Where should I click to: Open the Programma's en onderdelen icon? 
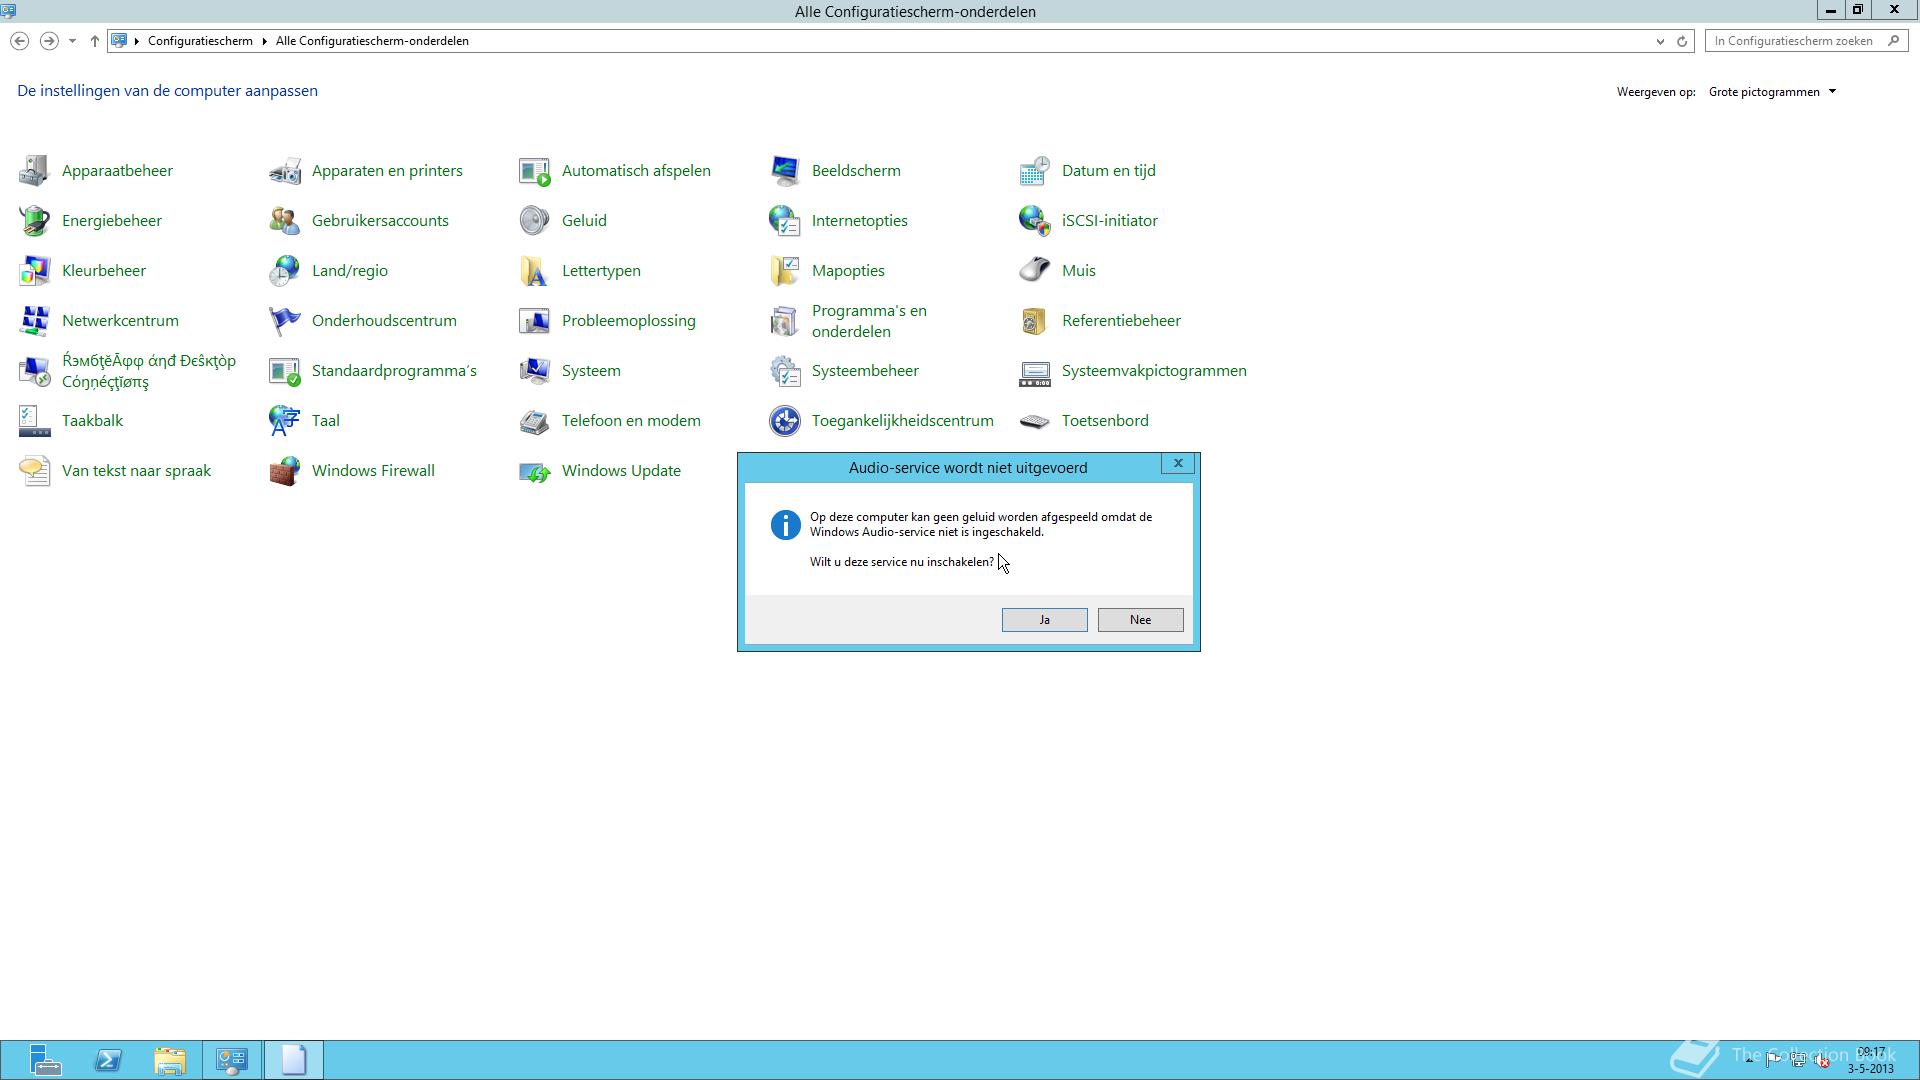[784, 321]
